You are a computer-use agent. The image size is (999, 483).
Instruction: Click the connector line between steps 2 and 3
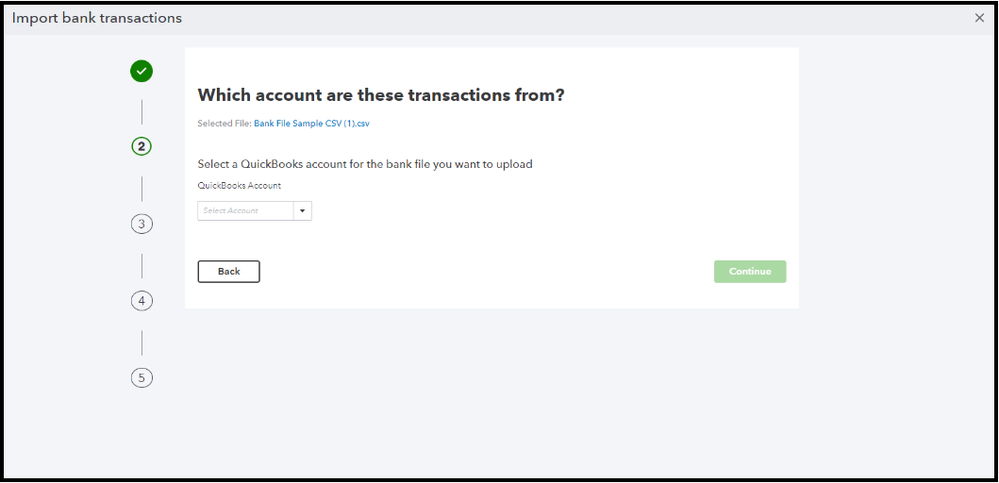pos(142,187)
